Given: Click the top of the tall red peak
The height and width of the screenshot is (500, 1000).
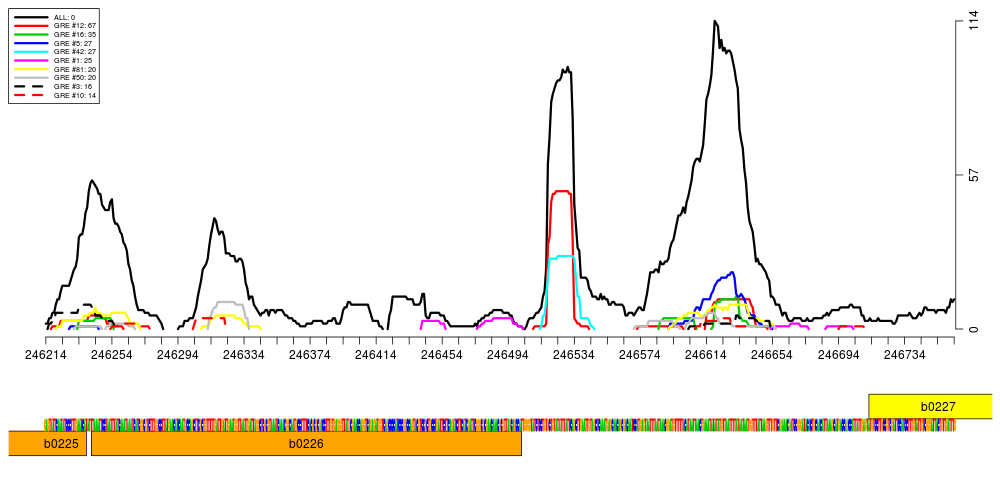Looking at the screenshot, I should point(561,191).
